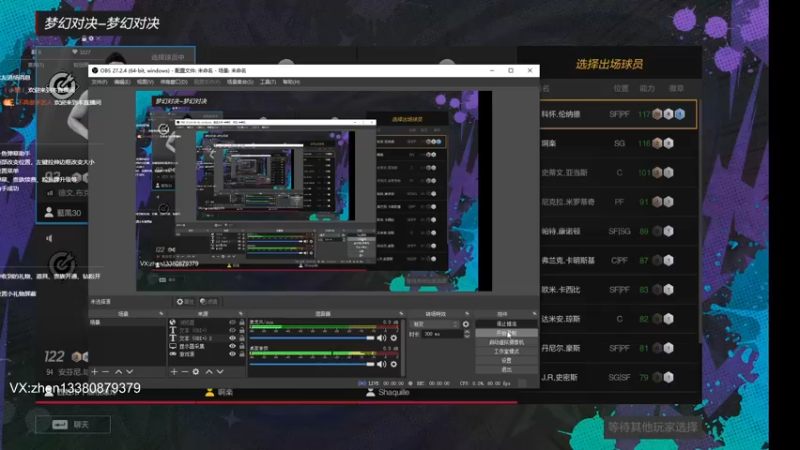800x450 pixels.
Task: Open the Edit (E) menu in OBS
Action: point(122,82)
